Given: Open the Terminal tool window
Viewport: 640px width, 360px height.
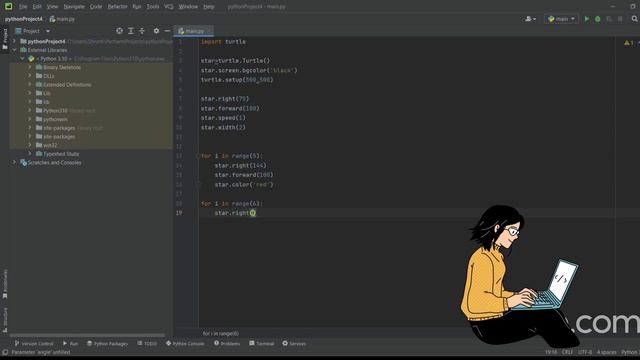Looking at the screenshot, I should 262,344.
